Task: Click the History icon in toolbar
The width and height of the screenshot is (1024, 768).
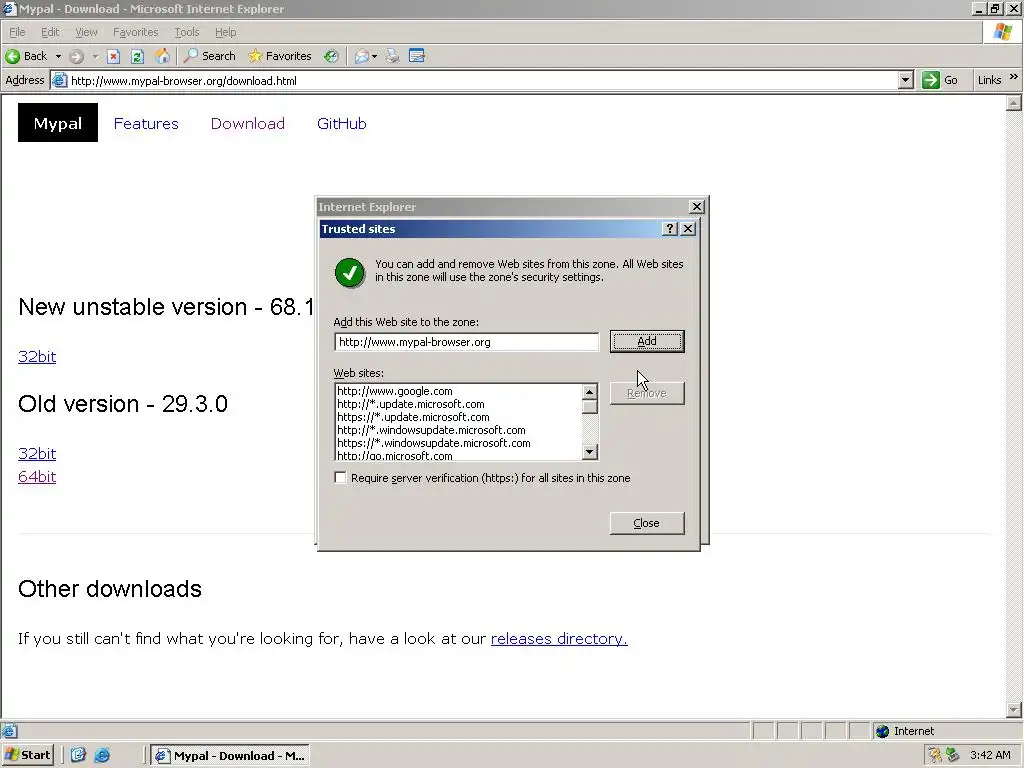Action: (x=332, y=56)
